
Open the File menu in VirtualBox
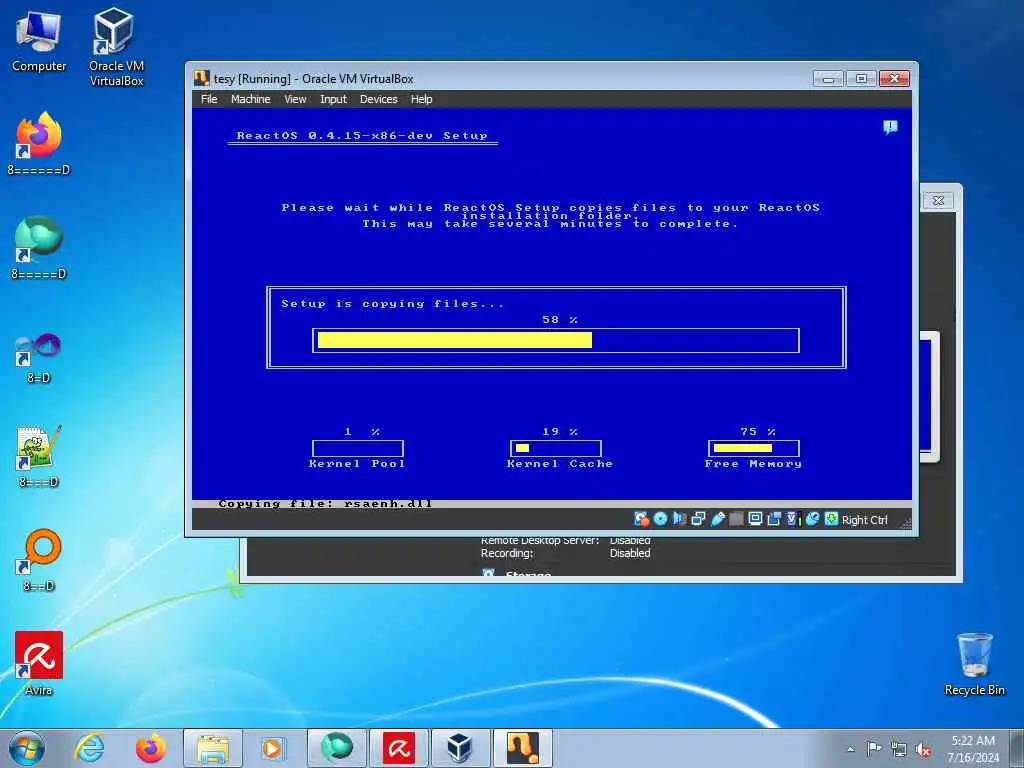click(x=209, y=99)
